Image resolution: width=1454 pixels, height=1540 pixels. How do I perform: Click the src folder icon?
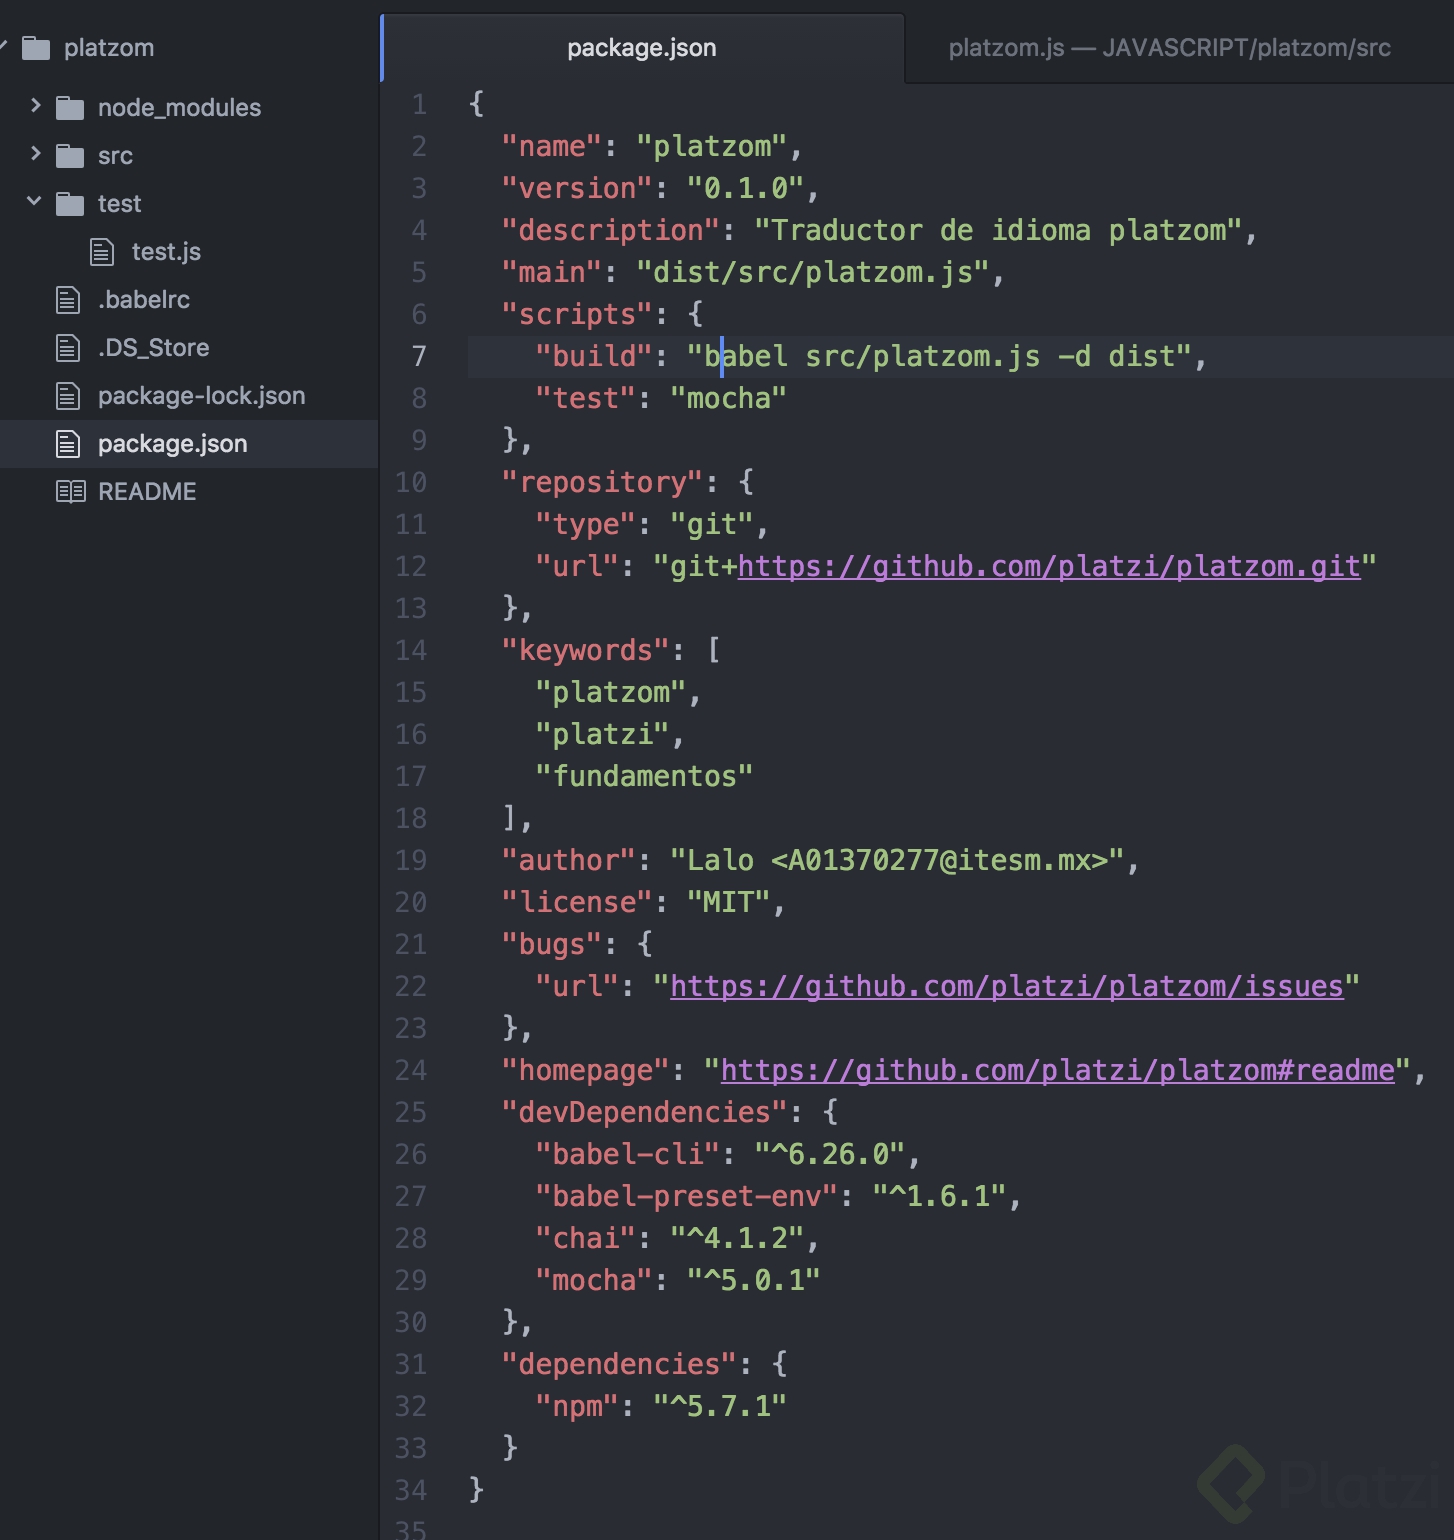click(70, 156)
